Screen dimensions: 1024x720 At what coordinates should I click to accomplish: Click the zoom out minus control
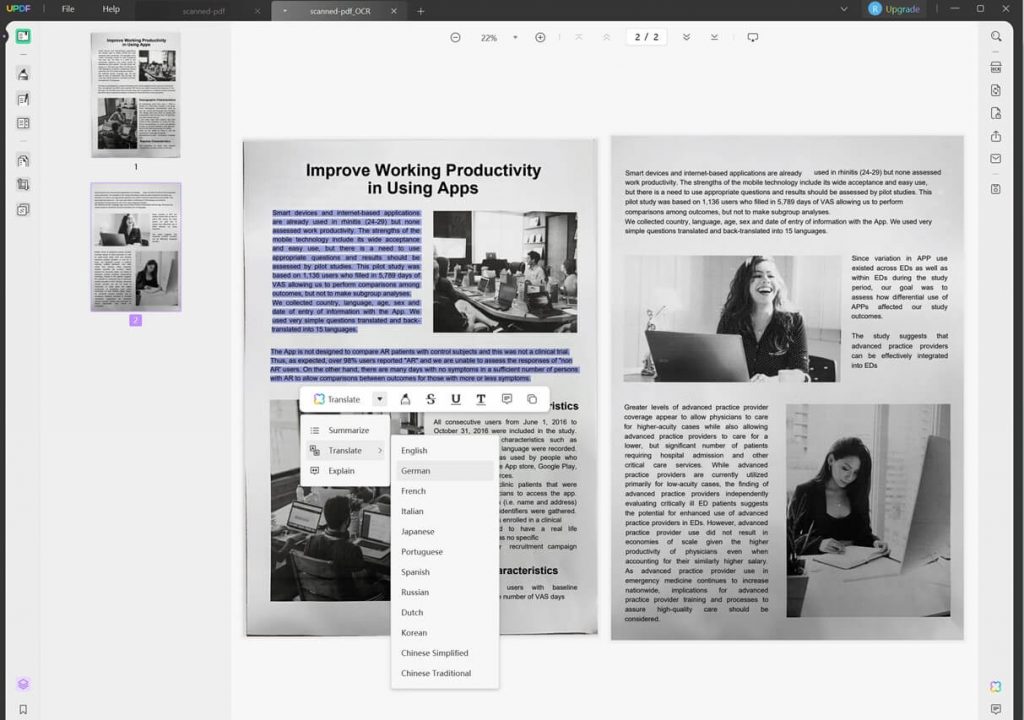[x=455, y=36]
